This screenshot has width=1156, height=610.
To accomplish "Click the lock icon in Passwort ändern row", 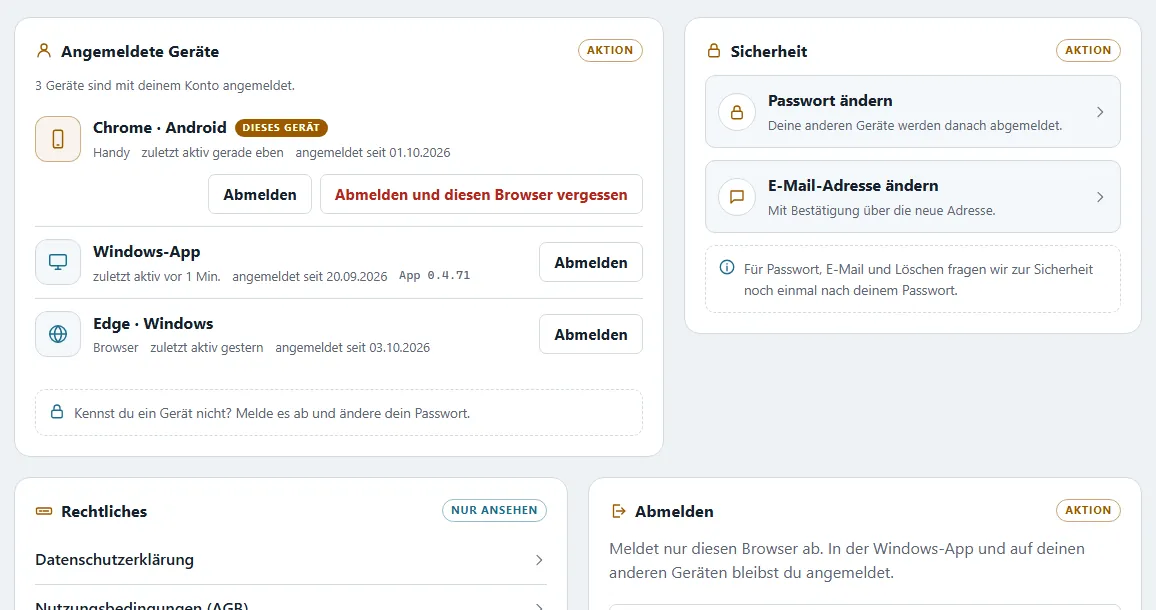I will [737, 112].
